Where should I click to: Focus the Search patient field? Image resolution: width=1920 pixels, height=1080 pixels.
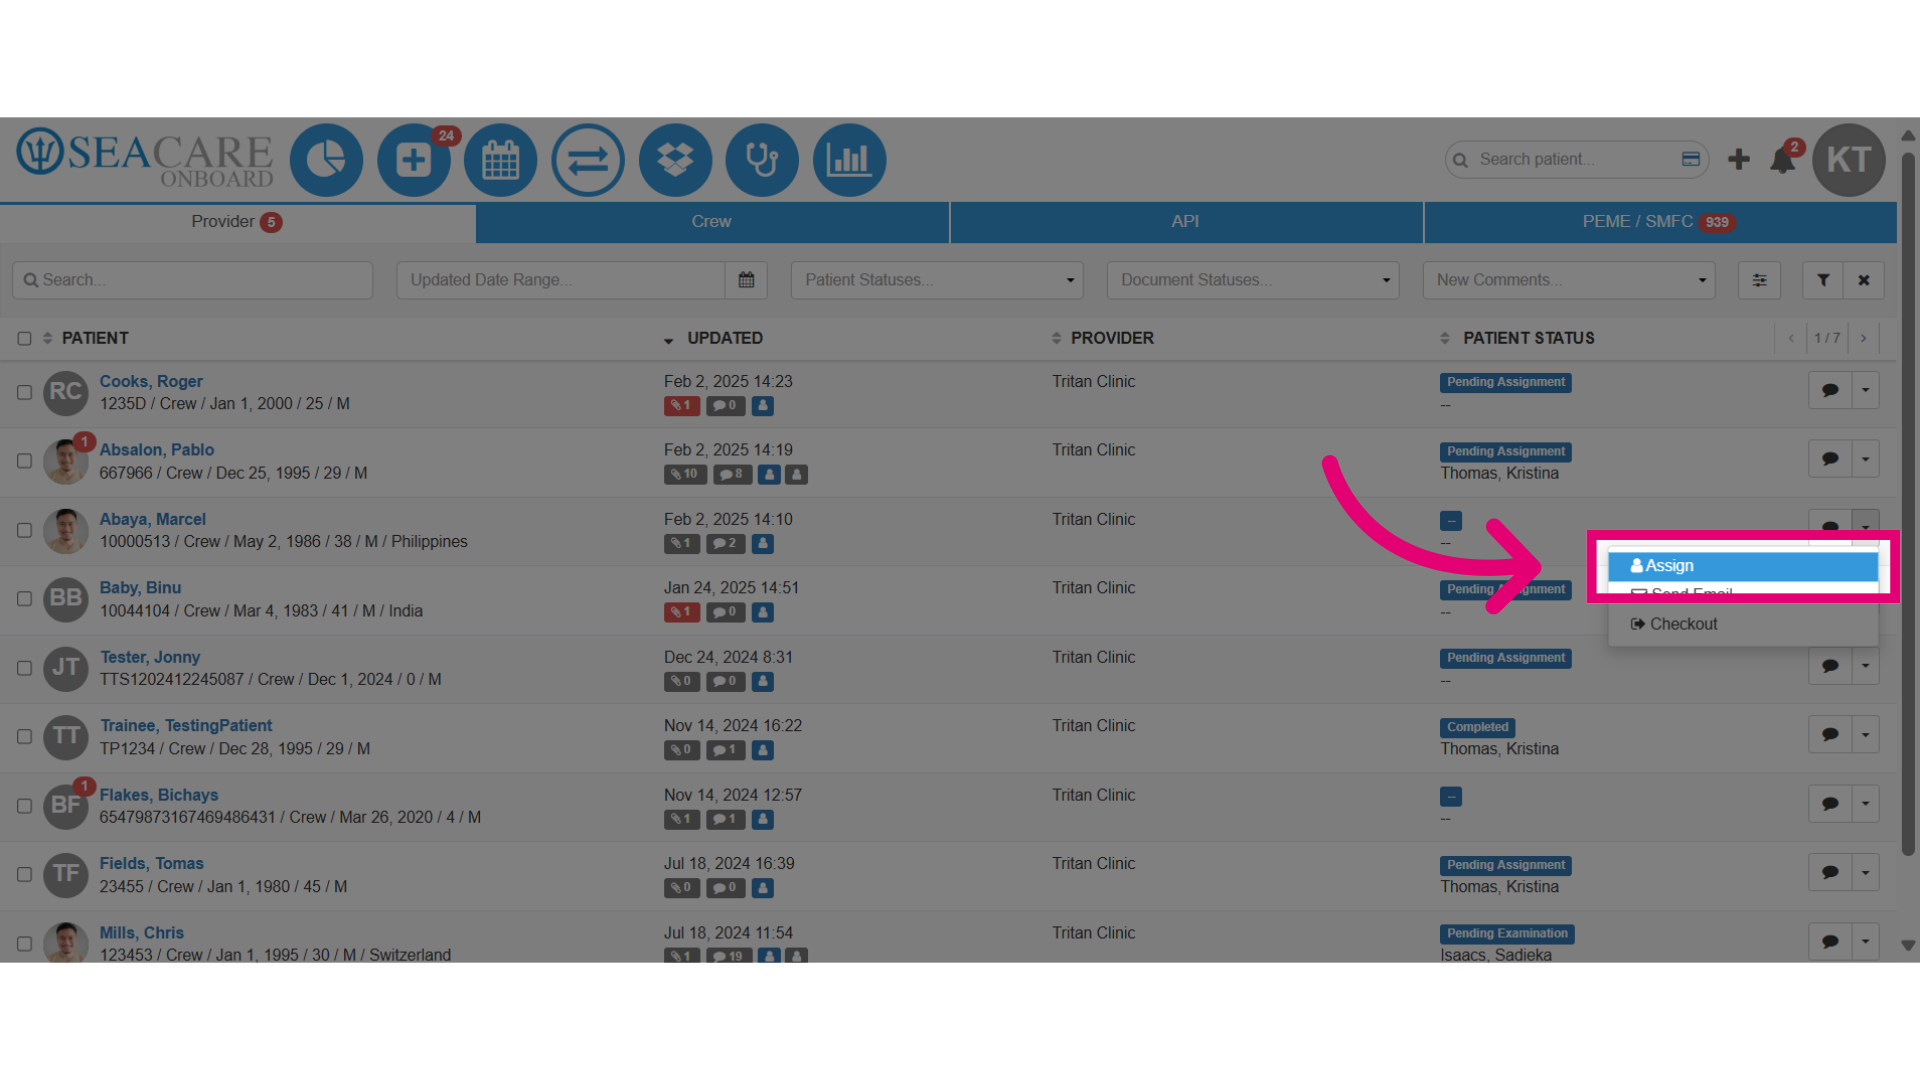coord(1575,160)
